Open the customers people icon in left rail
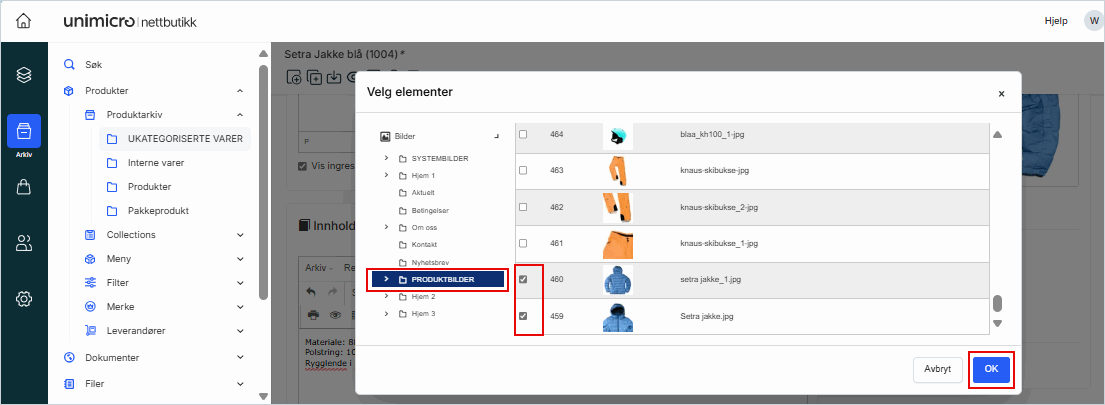Viewport: 1105px width, 405px height. [x=24, y=242]
